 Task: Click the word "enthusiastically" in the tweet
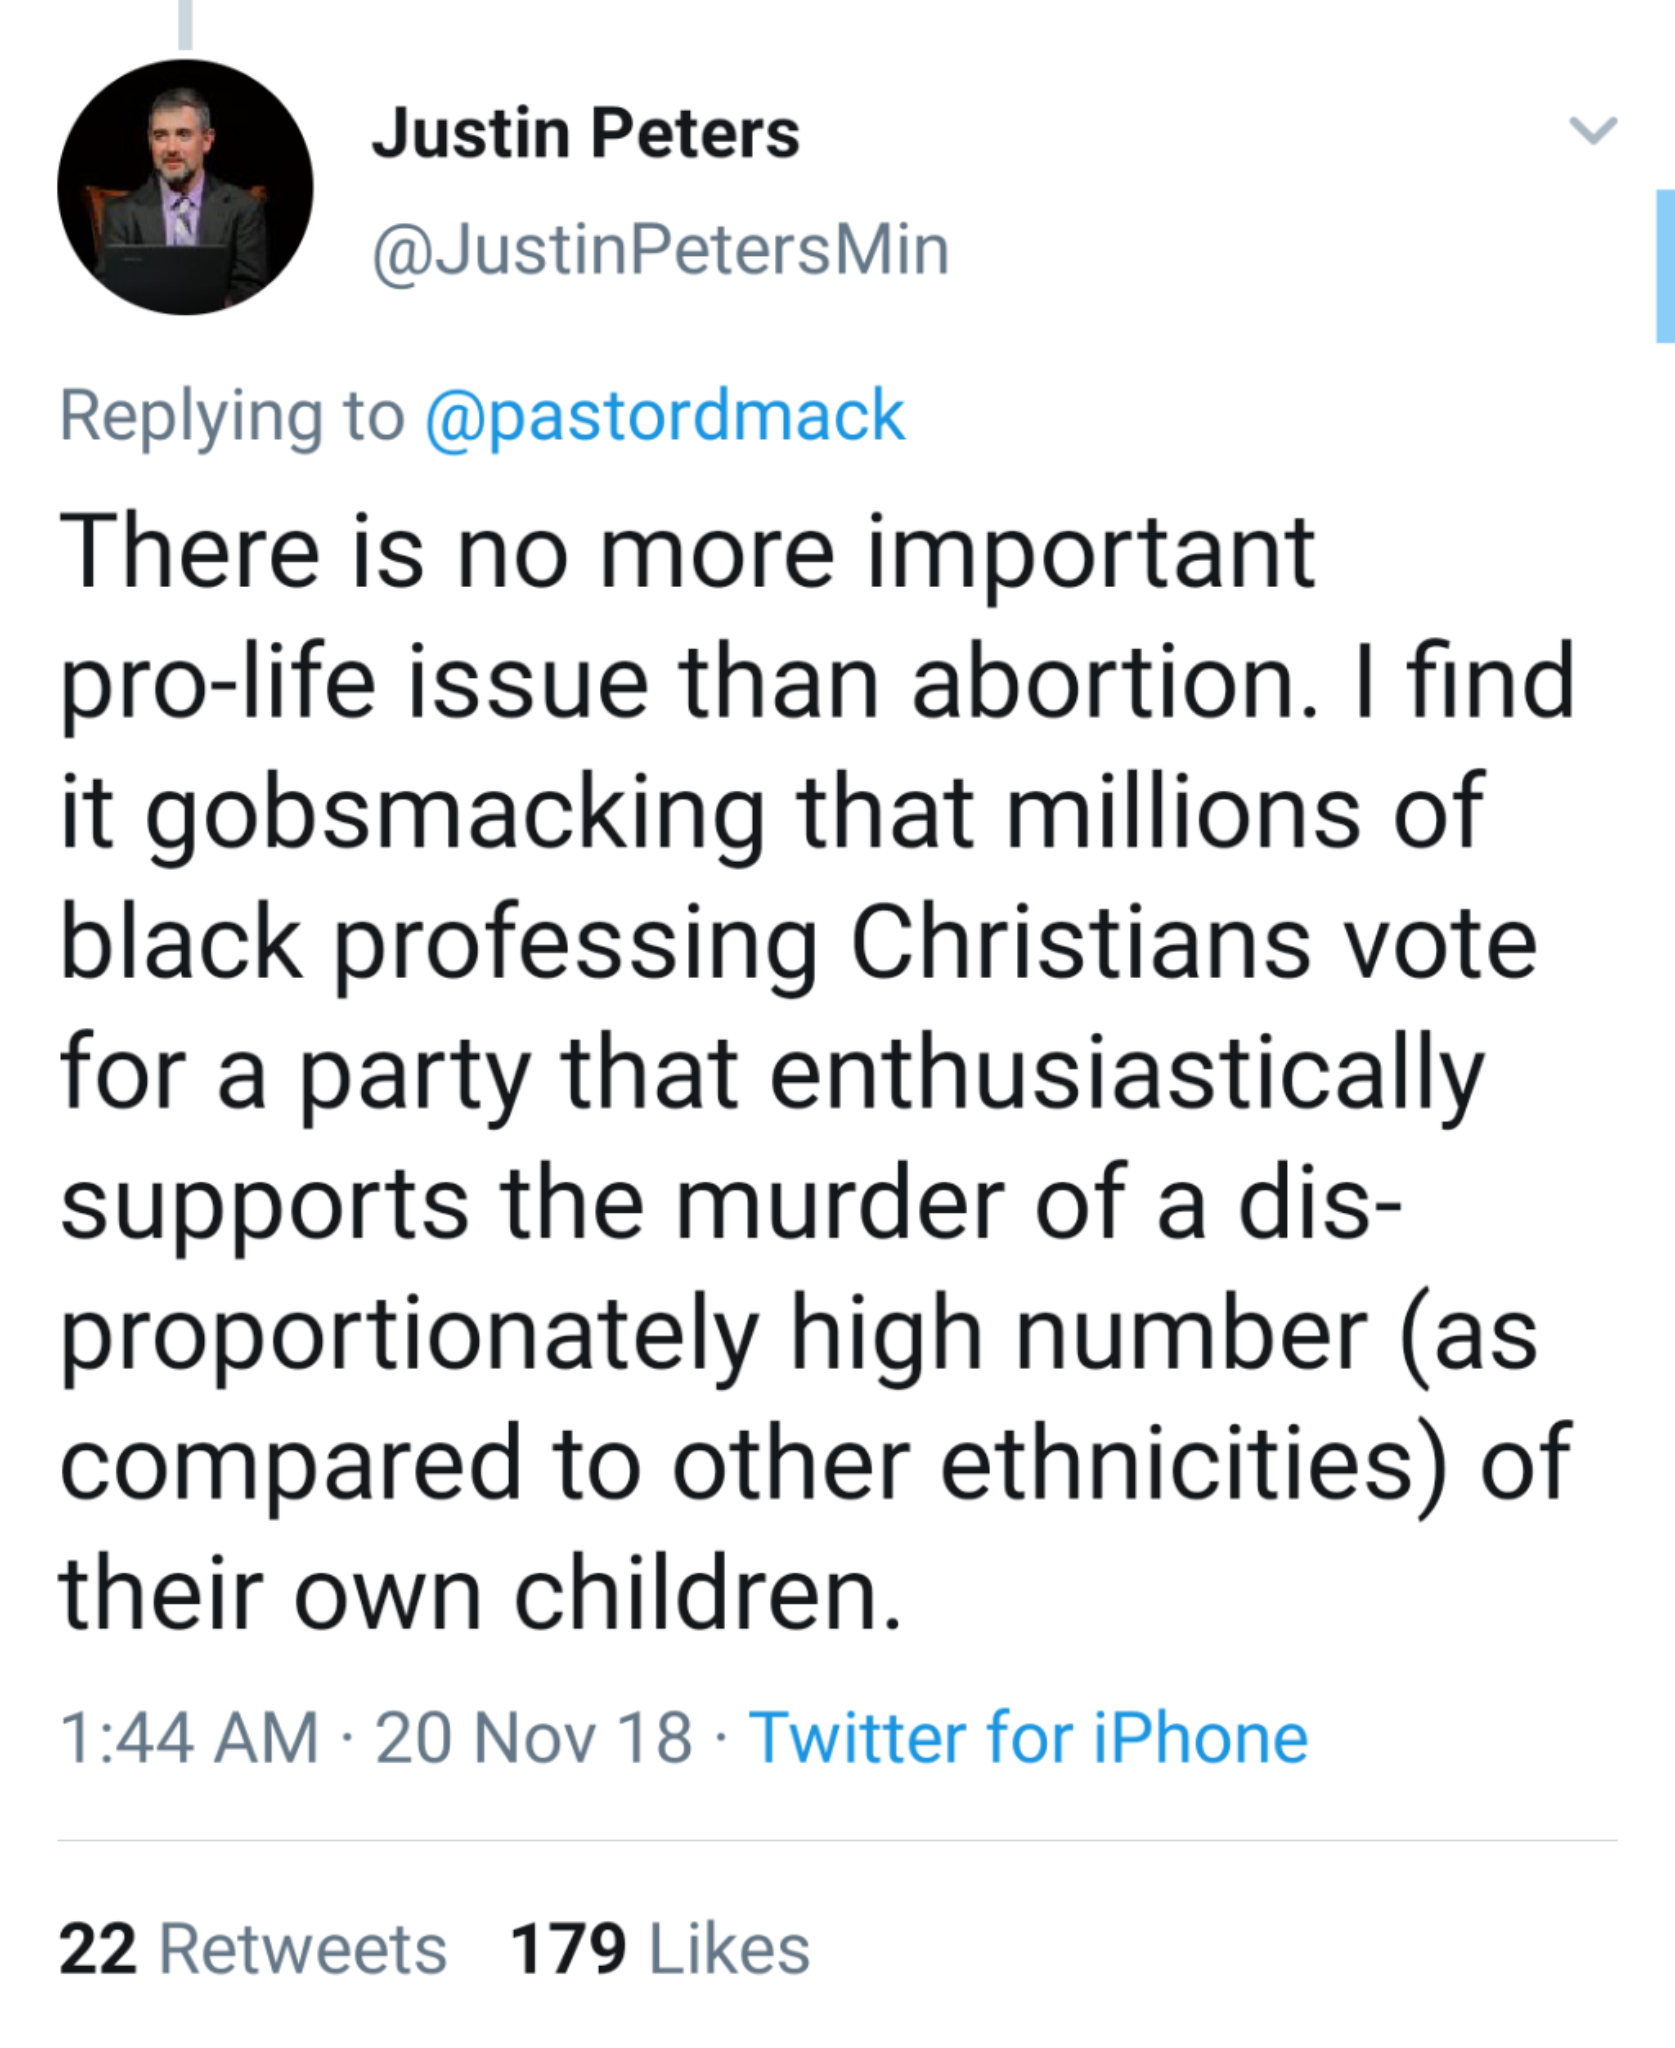point(1127,1073)
